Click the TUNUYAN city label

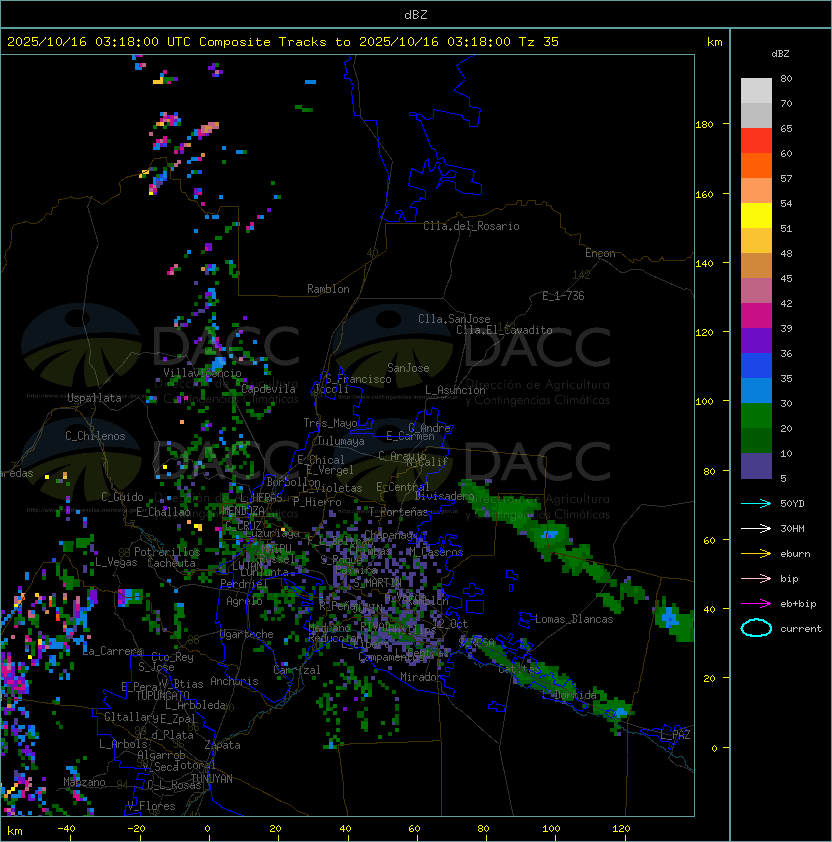click(212, 779)
